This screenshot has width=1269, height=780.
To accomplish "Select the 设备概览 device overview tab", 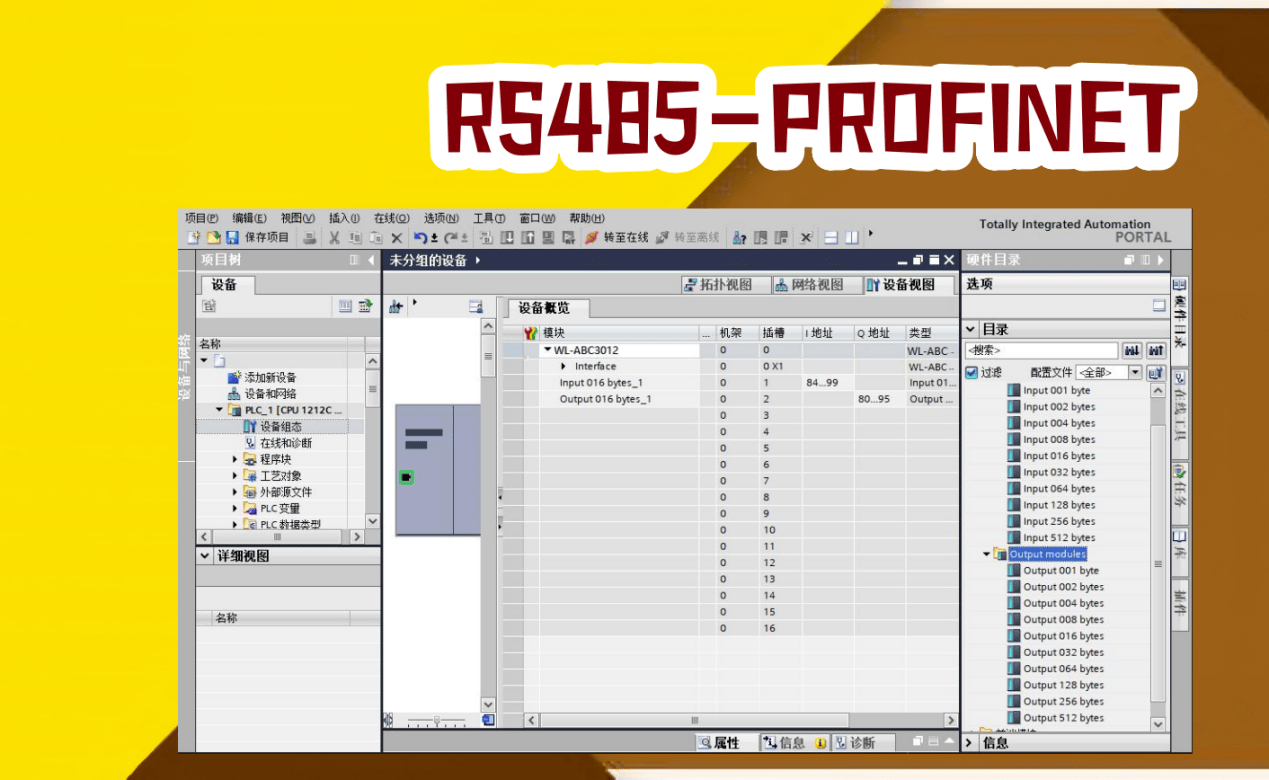I will [547, 308].
